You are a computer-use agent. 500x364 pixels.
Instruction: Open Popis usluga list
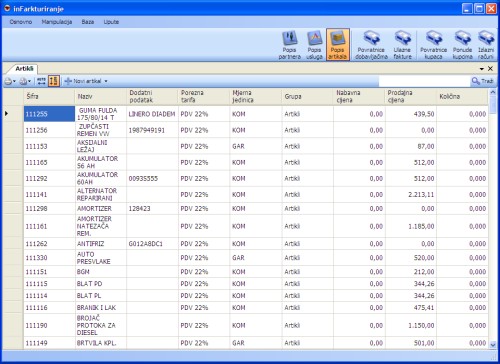tap(314, 45)
